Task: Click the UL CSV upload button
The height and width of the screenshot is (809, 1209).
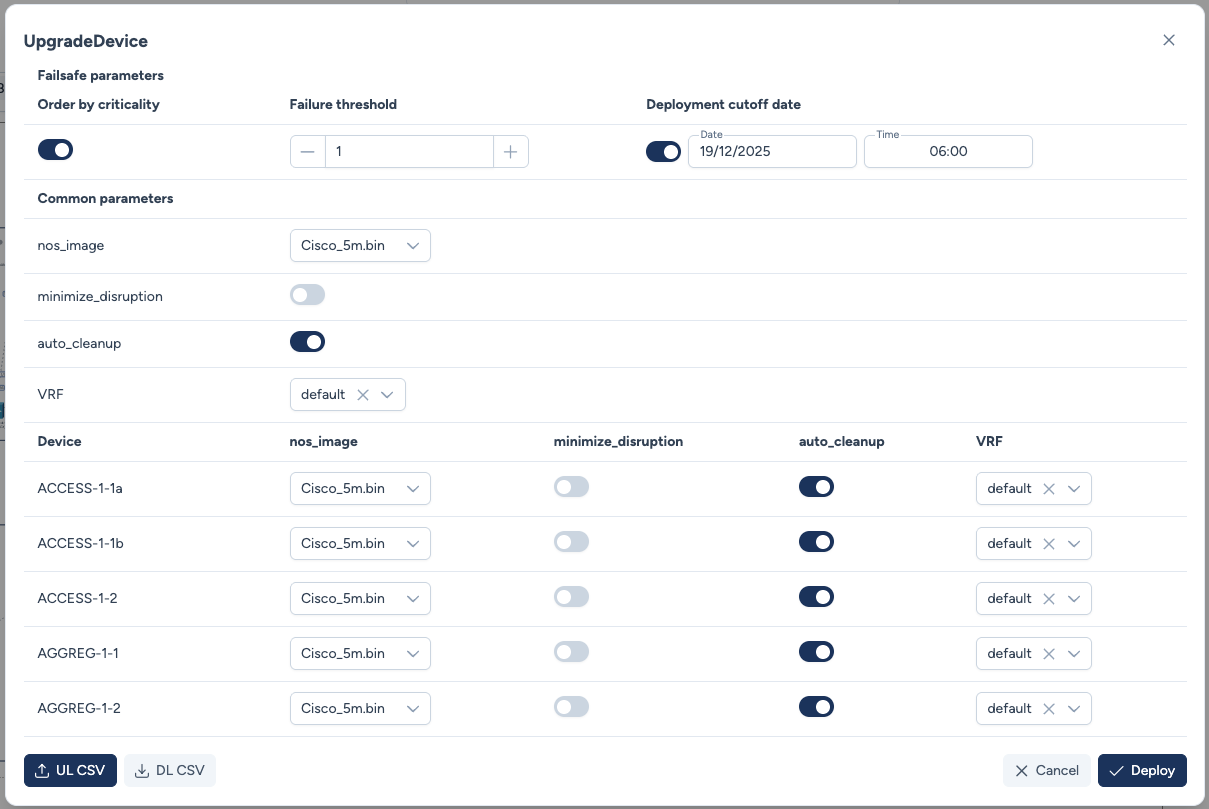Action: [x=70, y=771]
